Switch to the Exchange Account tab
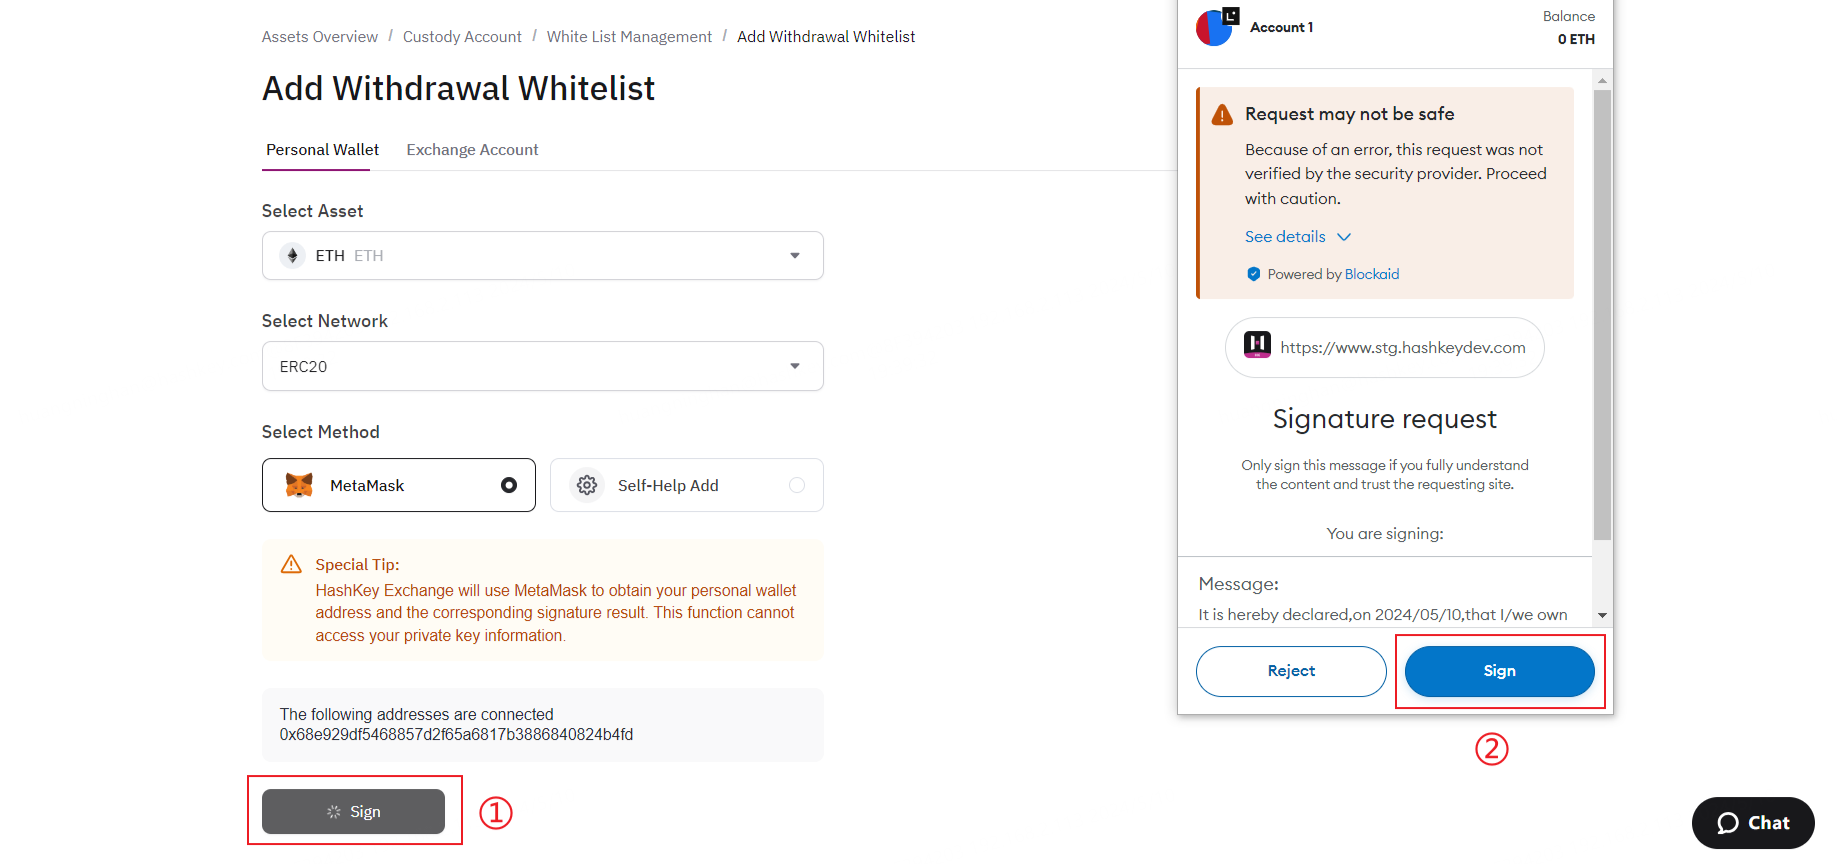The height and width of the screenshot is (864, 1837). (472, 150)
